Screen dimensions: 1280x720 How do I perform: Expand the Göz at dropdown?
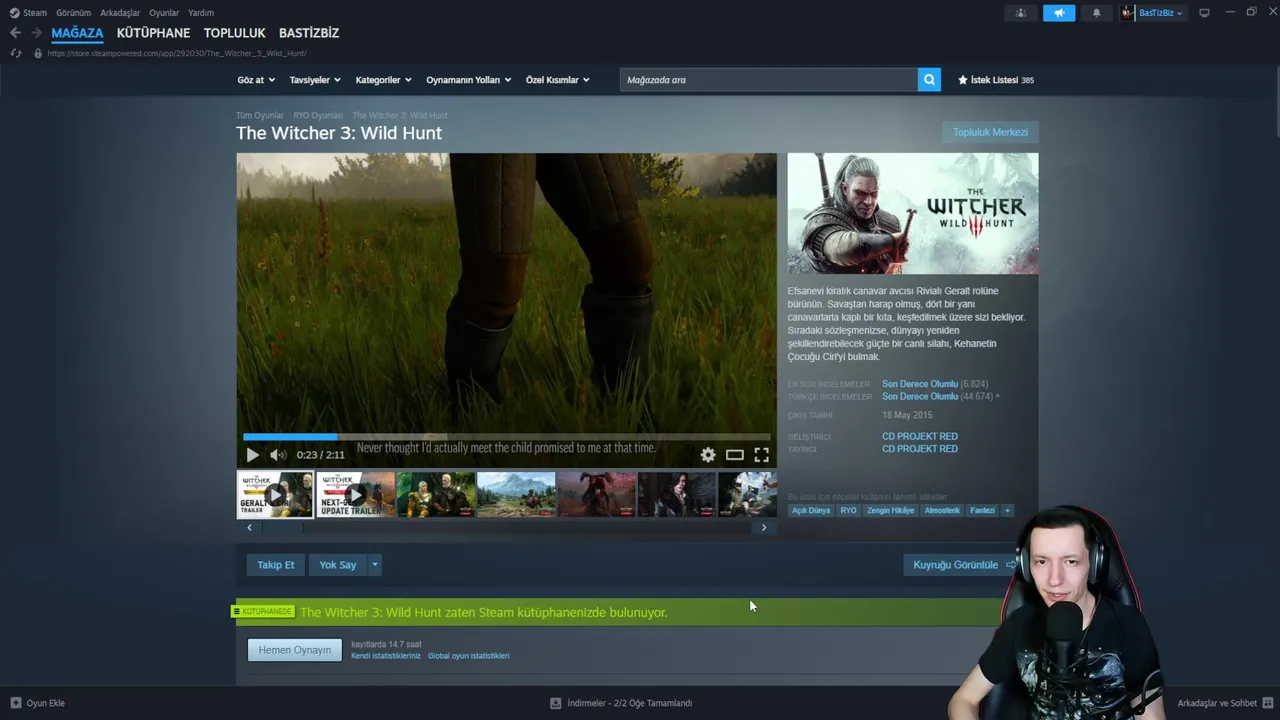click(x=256, y=80)
